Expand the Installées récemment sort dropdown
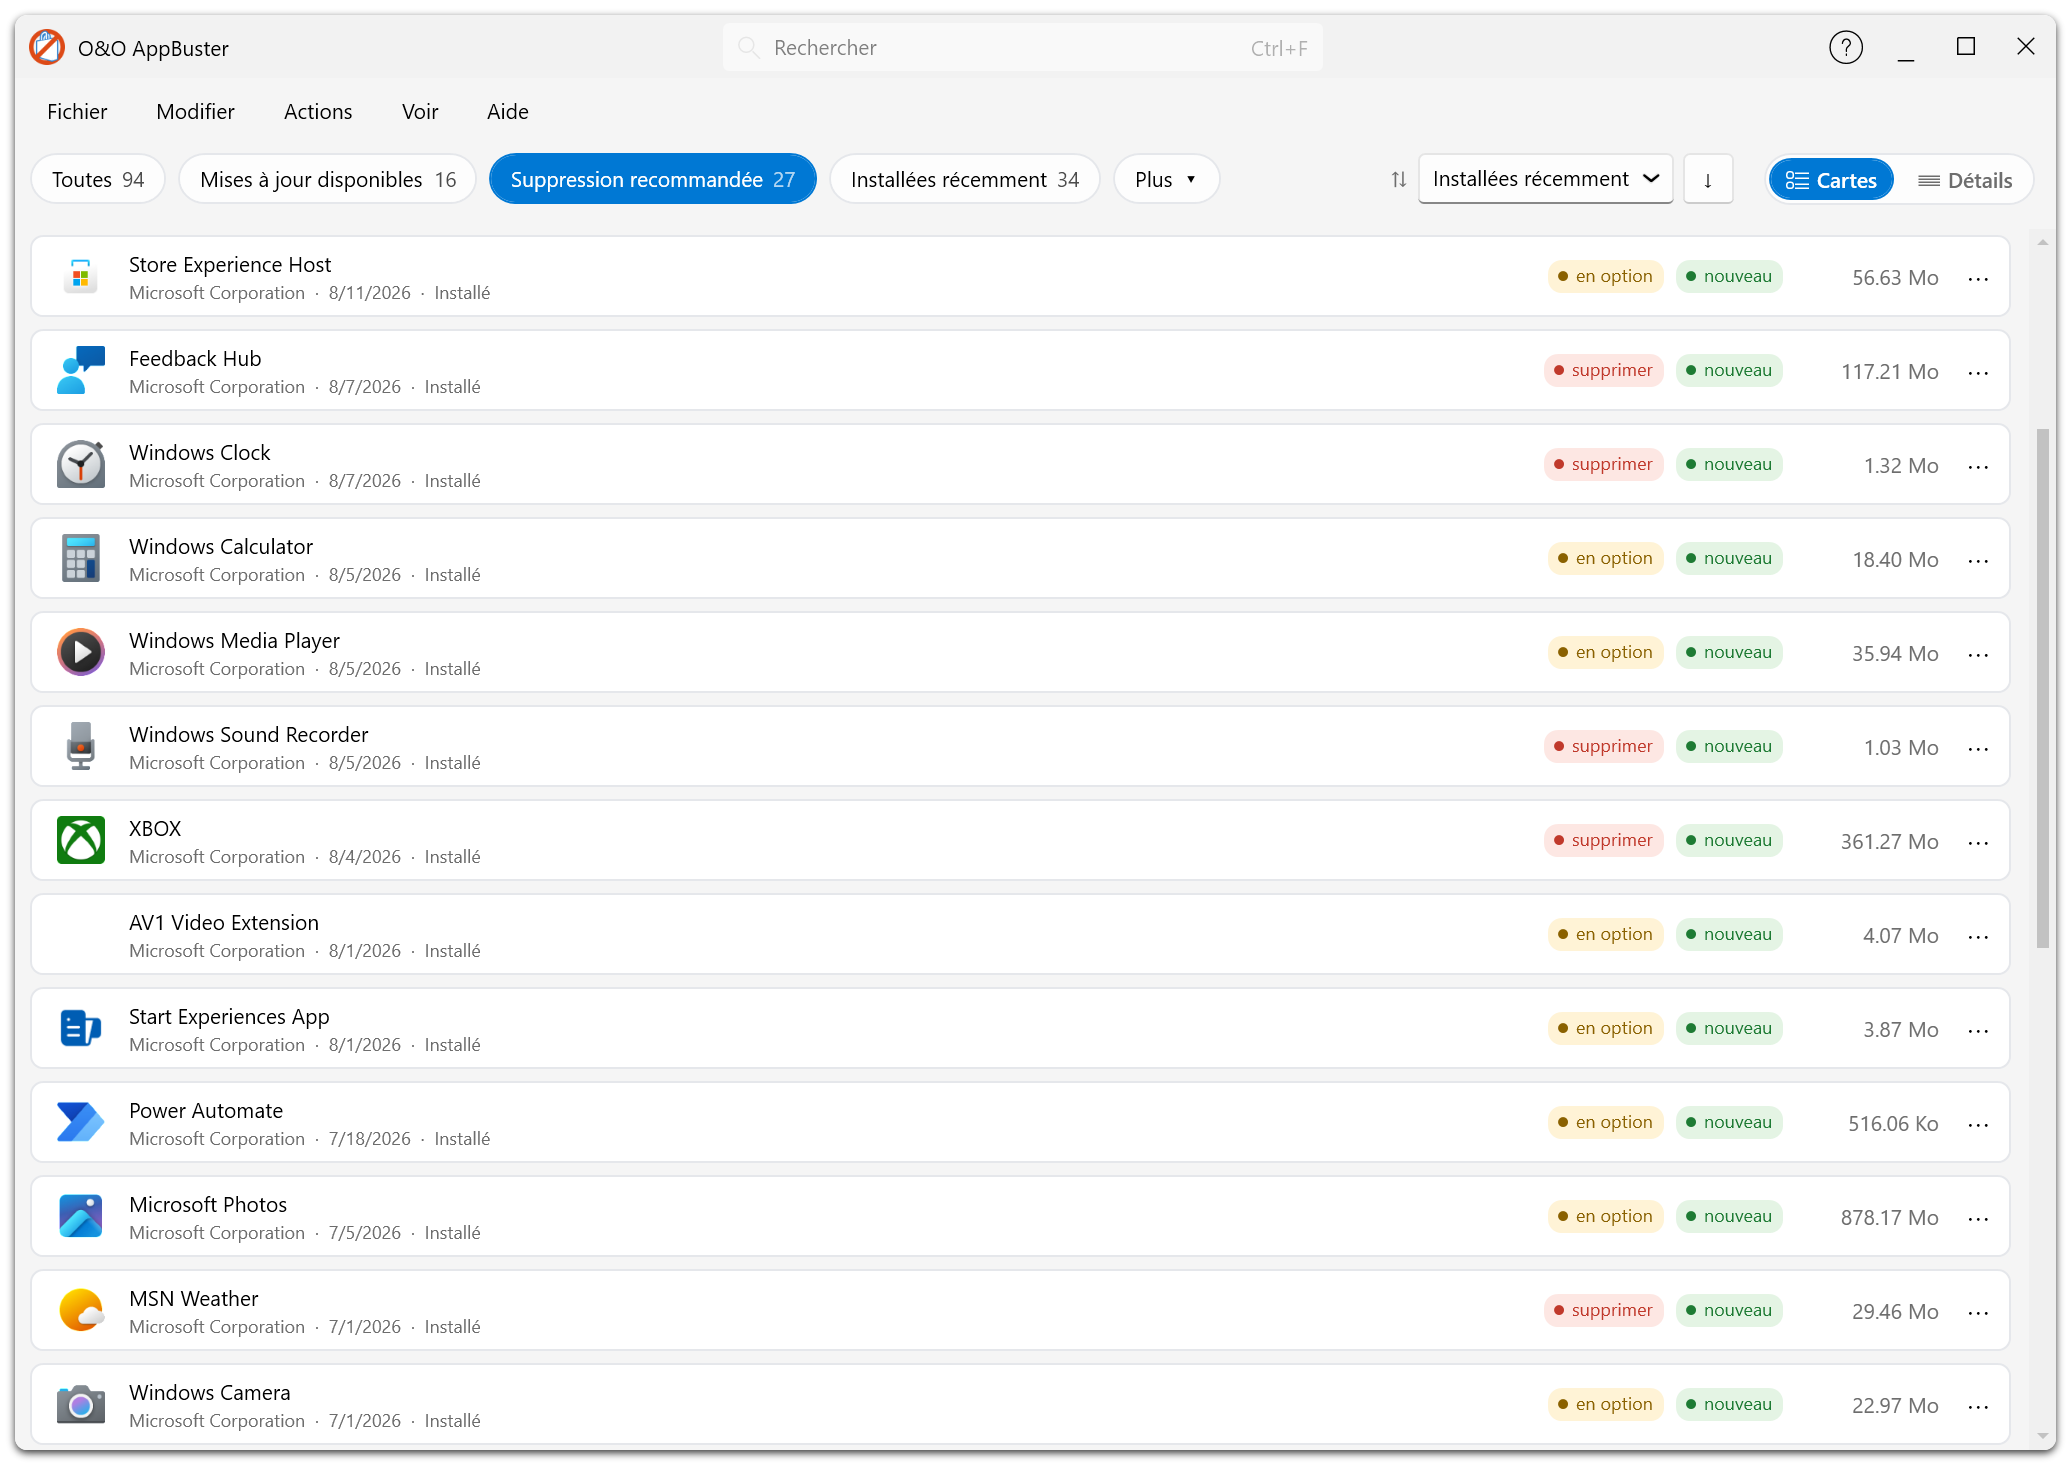The image size is (2071, 1465). tap(1545, 179)
